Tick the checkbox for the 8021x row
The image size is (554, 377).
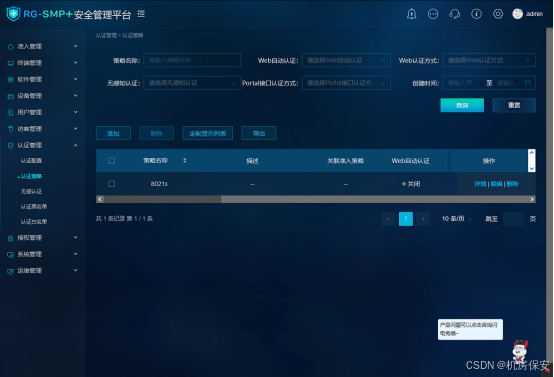111,183
